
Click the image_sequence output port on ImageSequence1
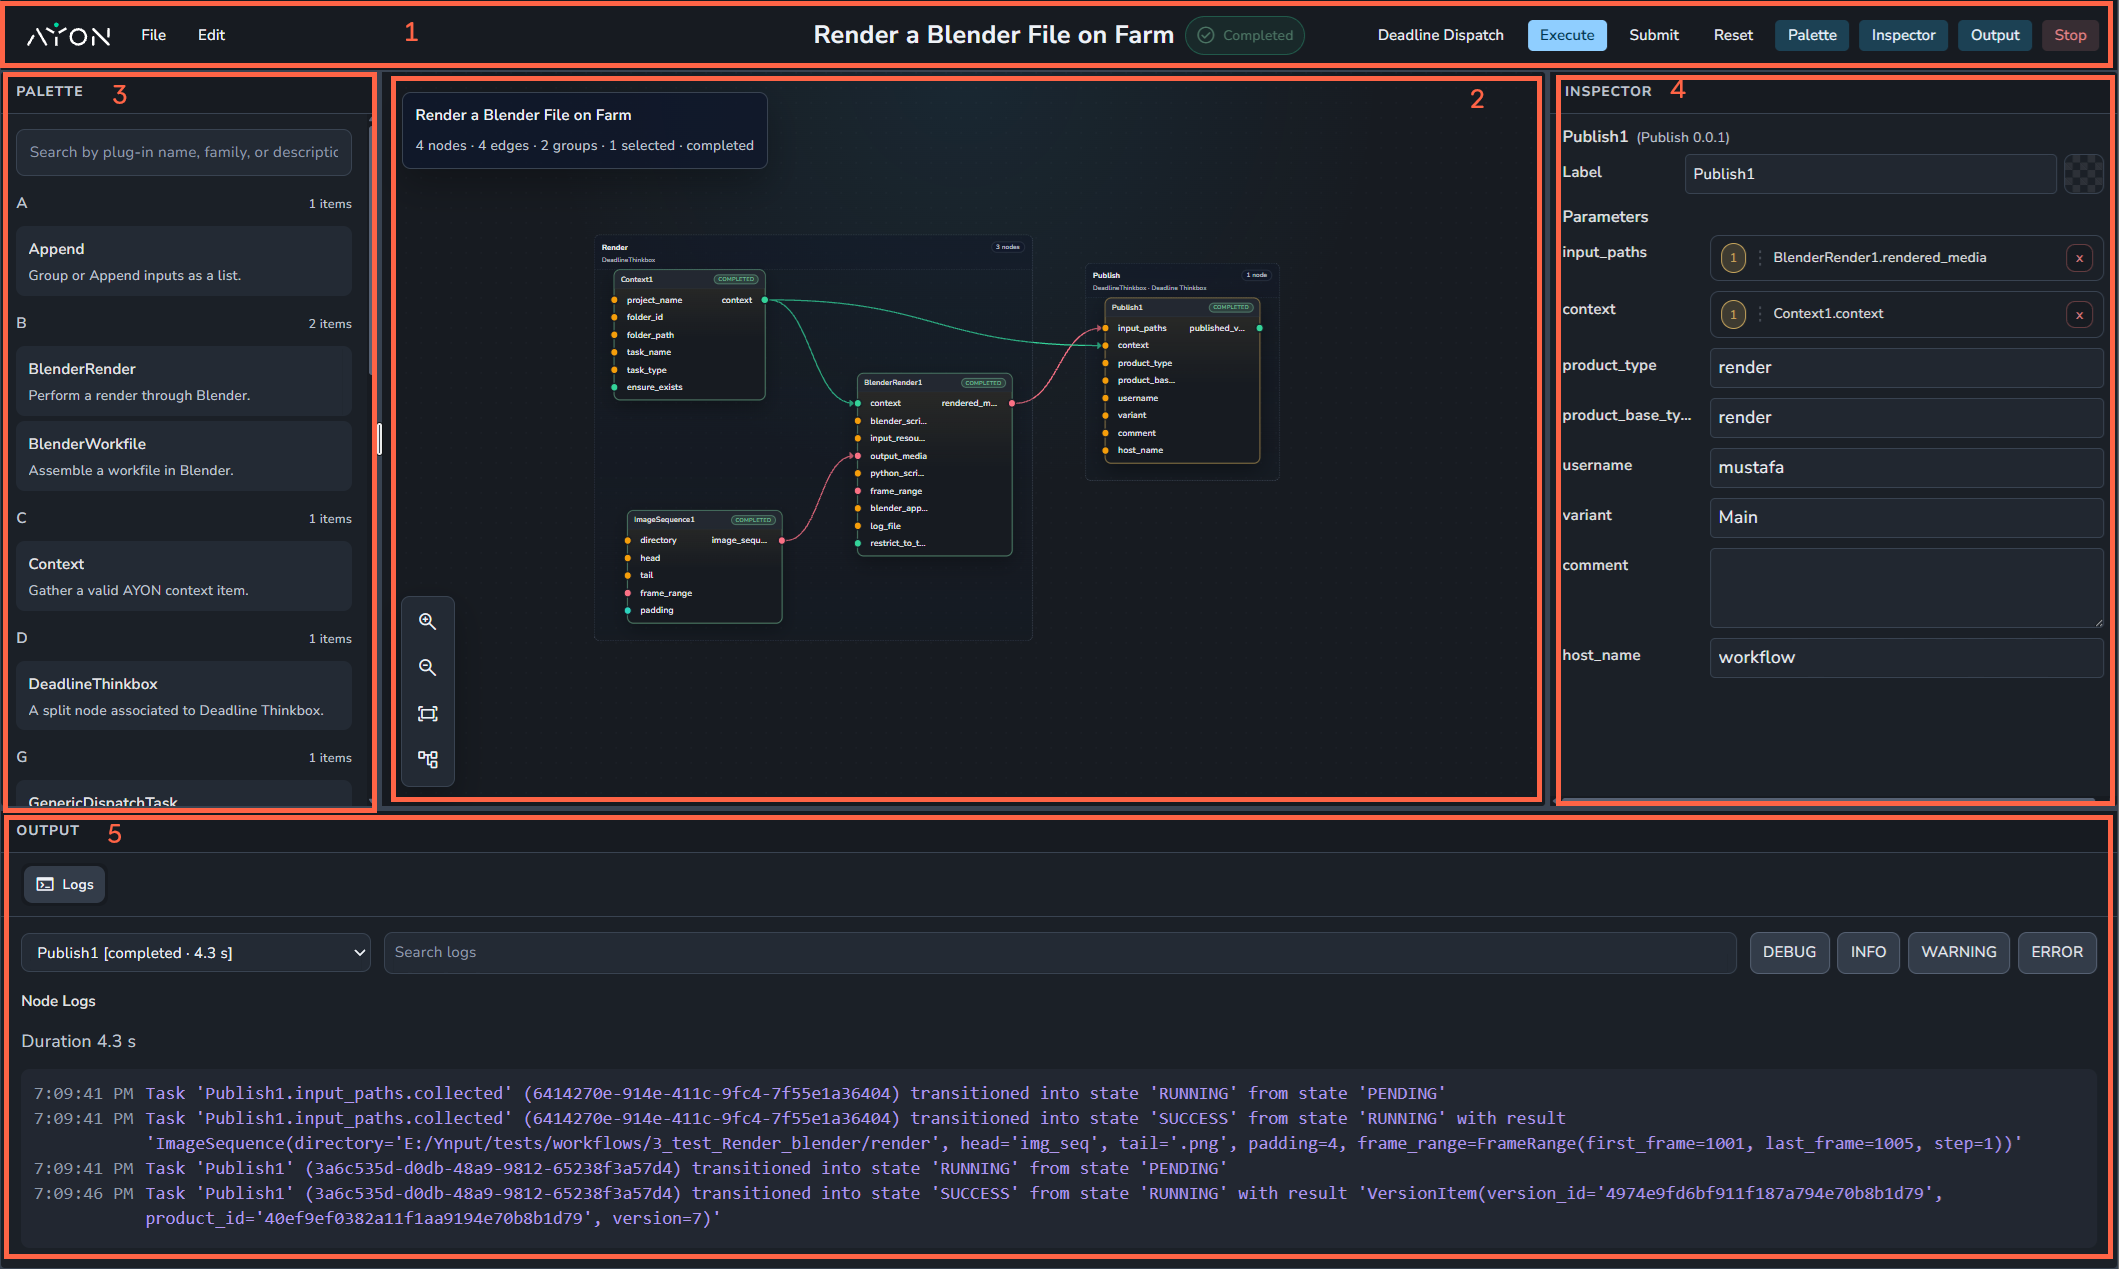click(782, 540)
